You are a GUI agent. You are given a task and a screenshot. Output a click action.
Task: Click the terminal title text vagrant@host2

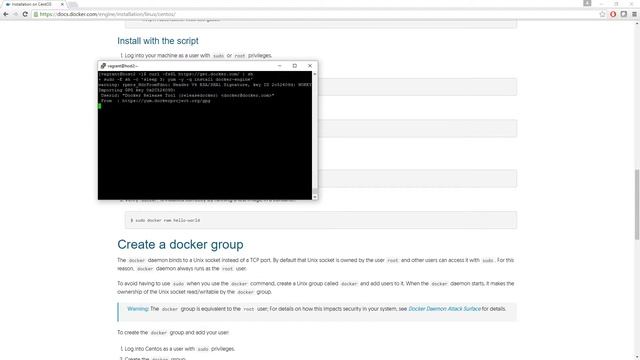[x=123, y=66]
